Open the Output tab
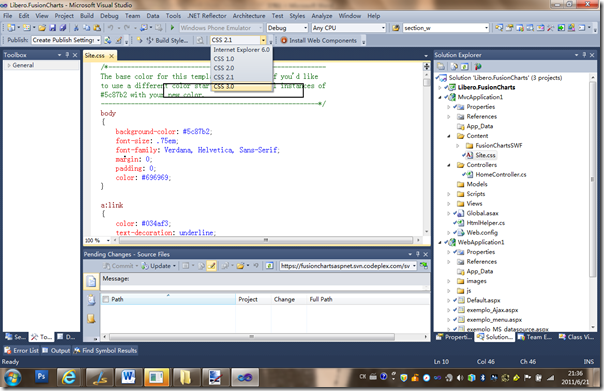The width and height of the screenshot is (604, 391). [x=56, y=351]
